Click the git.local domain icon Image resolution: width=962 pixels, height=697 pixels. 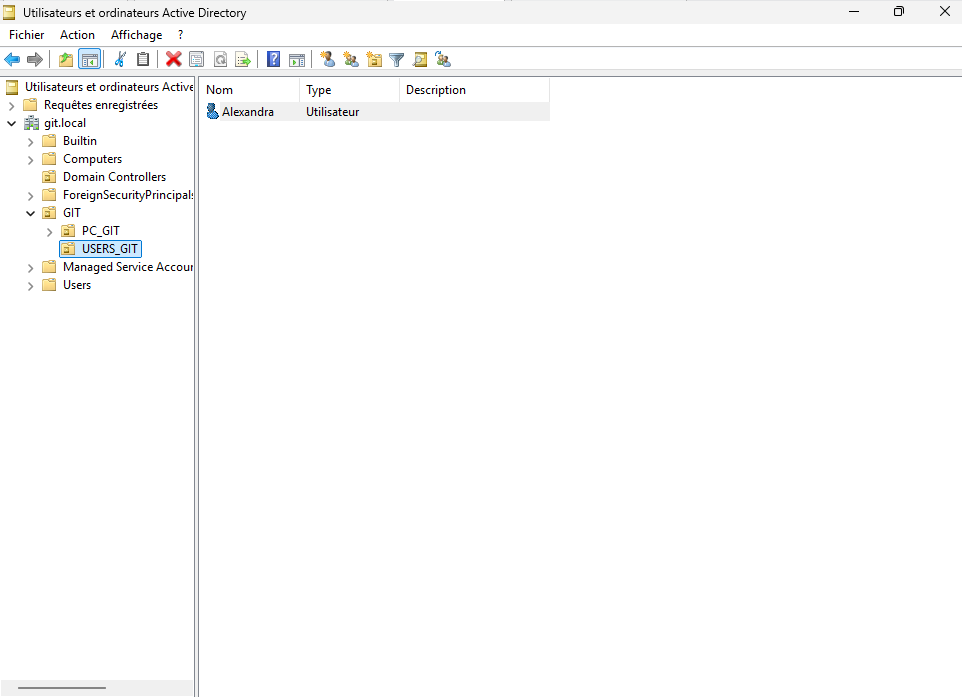31,123
